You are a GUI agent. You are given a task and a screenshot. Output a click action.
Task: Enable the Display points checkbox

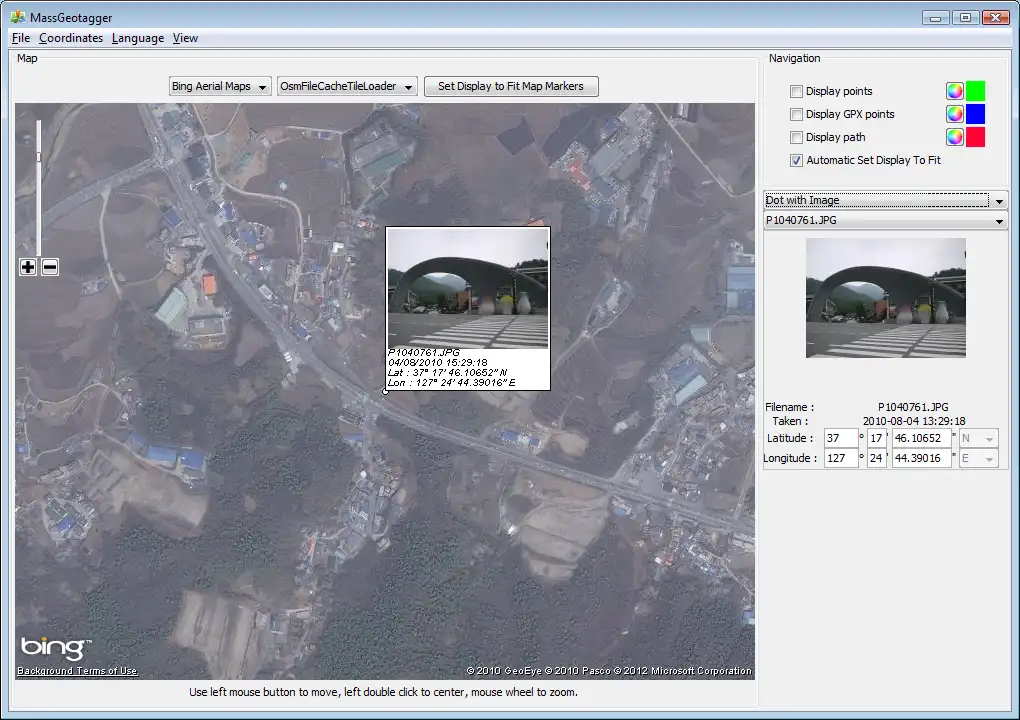pos(797,91)
